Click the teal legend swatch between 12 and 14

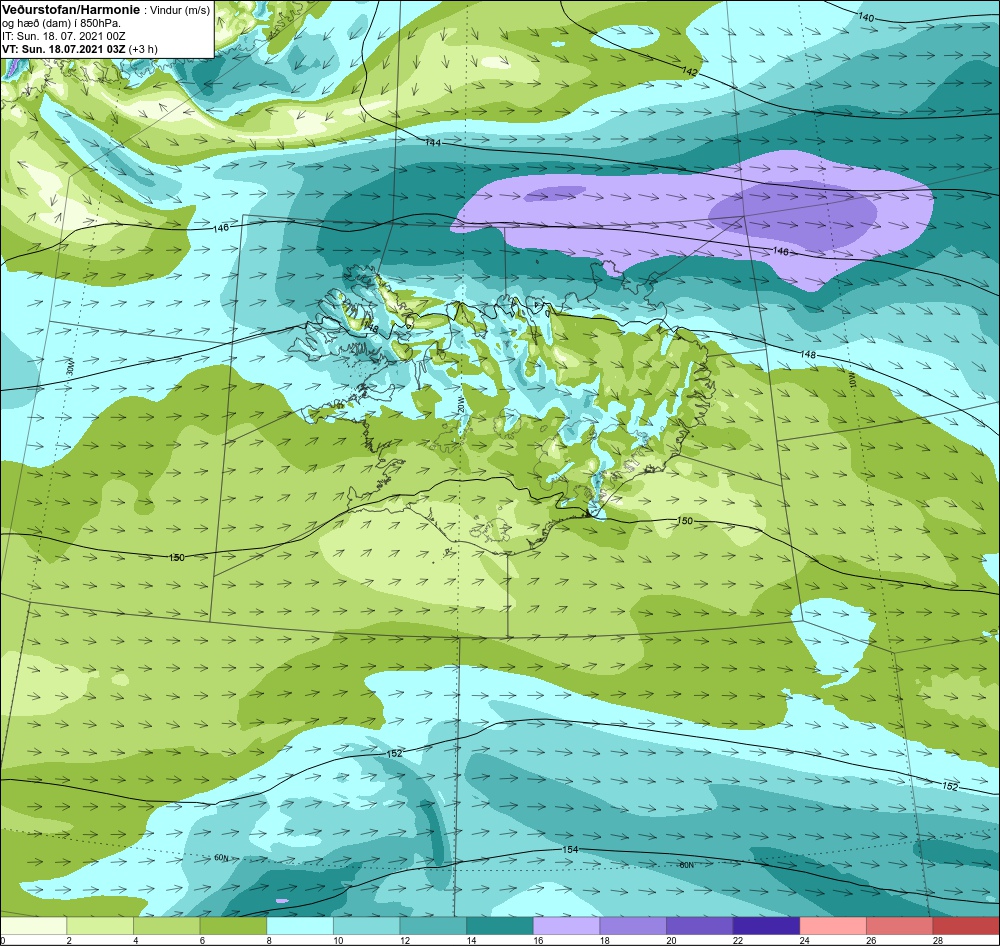[433, 925]
